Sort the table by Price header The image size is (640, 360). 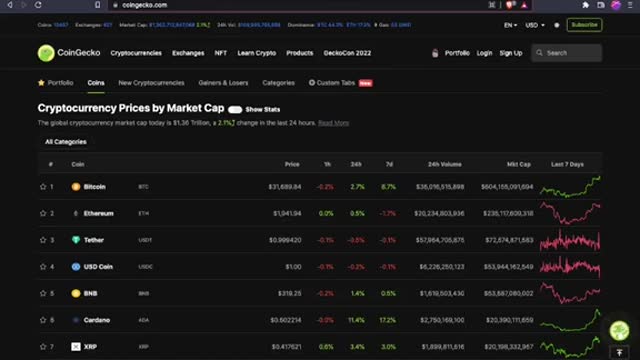pyautogui.click(x=292, y=164)
